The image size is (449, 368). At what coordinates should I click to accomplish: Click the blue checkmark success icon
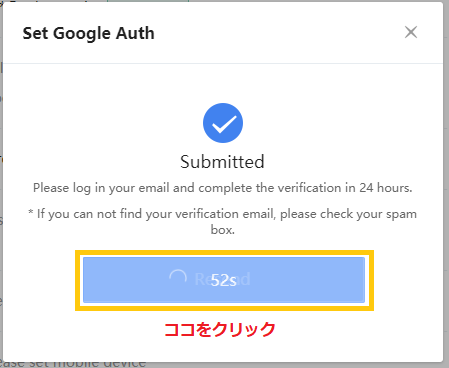[223, 123]
